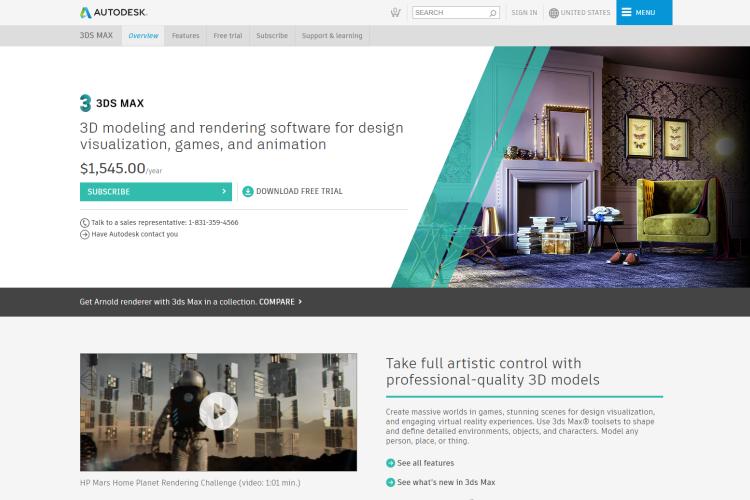Click HP Mars Home Planet video caption

point(190,483)
